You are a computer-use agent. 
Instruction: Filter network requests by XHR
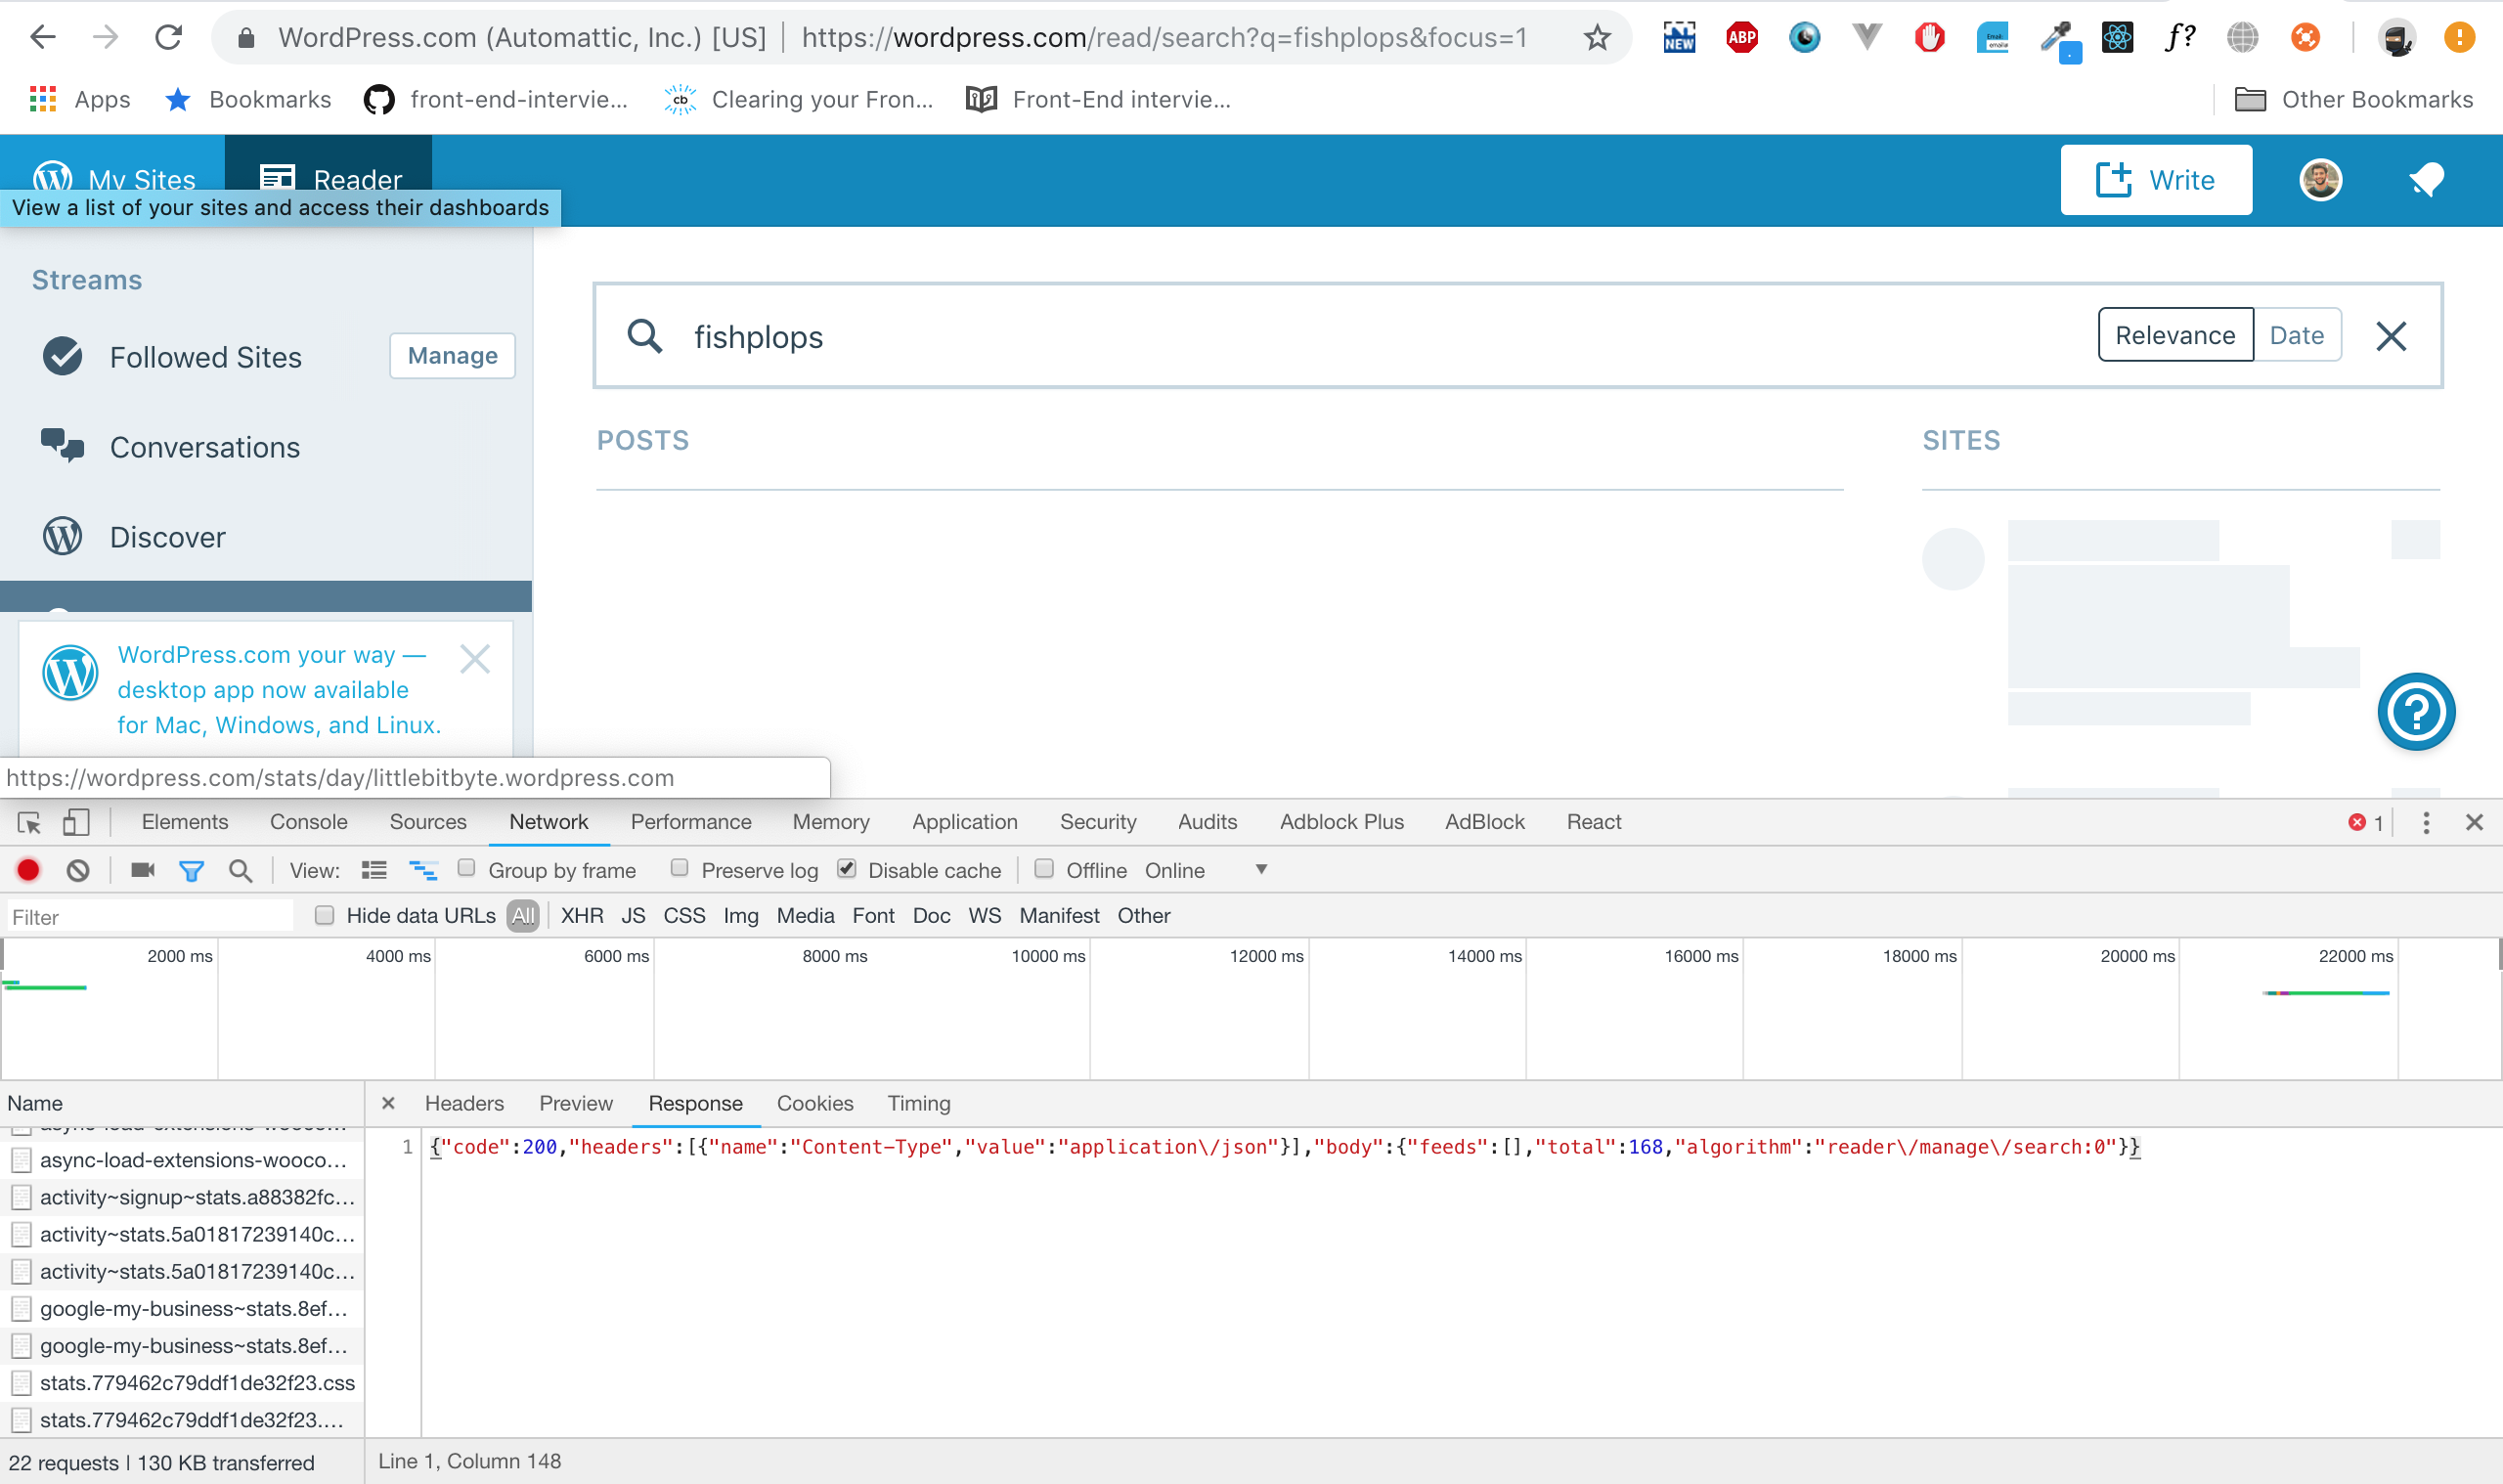point(582,915)
